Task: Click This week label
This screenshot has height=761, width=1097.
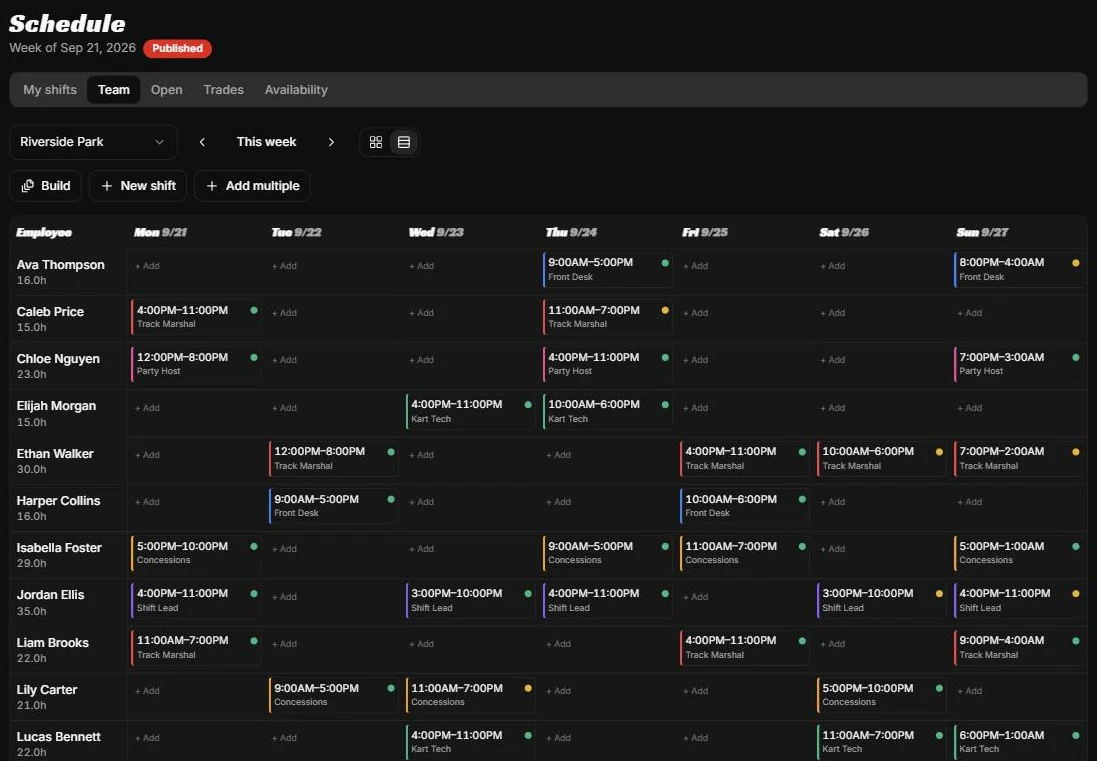Action: tap(267, 142)
